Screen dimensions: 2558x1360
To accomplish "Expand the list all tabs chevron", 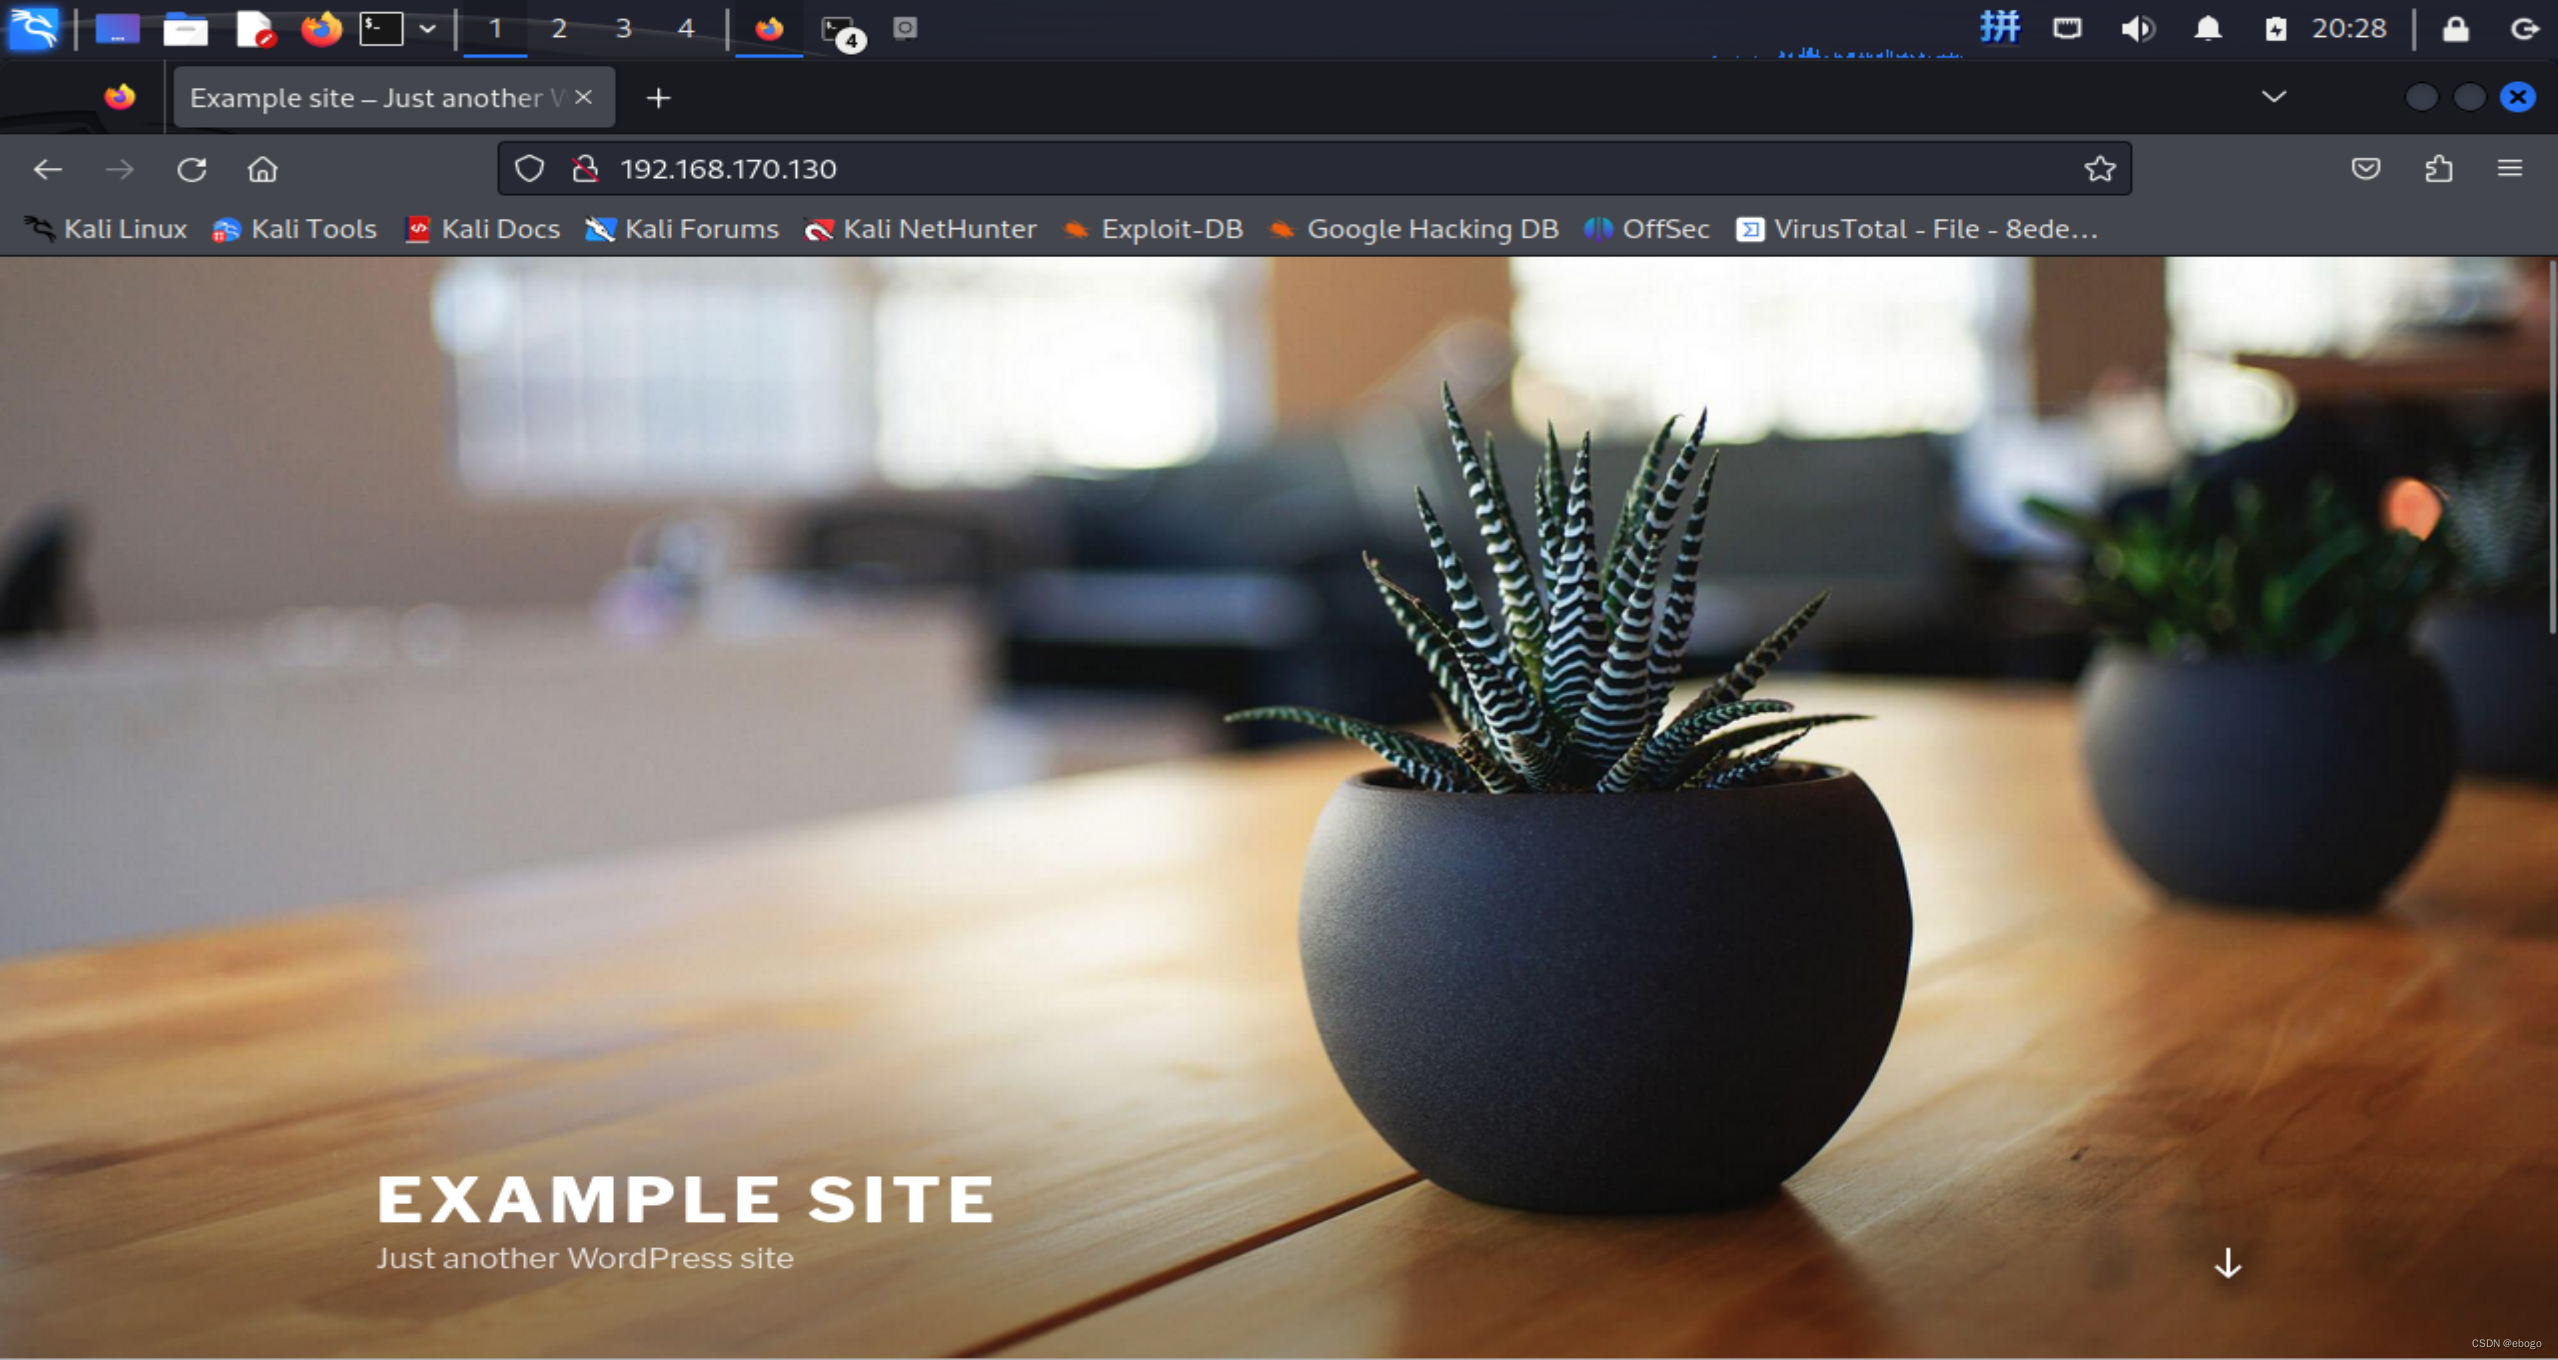I will pyautogui.click(x=2273, y=97).
